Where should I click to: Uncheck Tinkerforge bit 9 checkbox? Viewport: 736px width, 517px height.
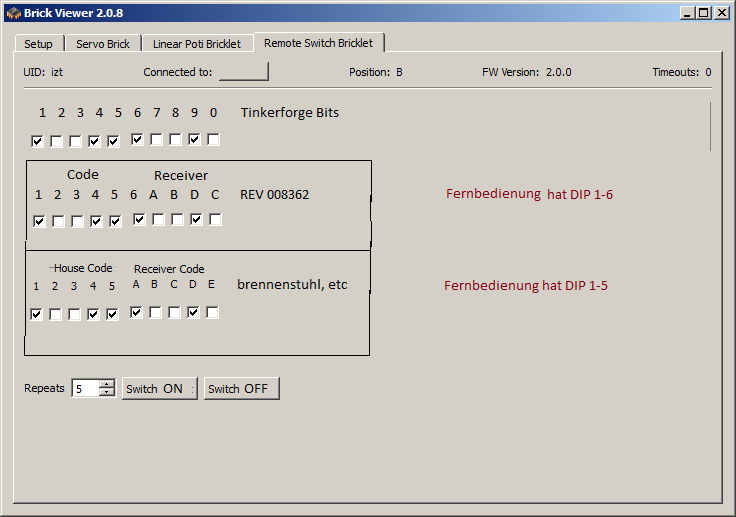[194, 139]
